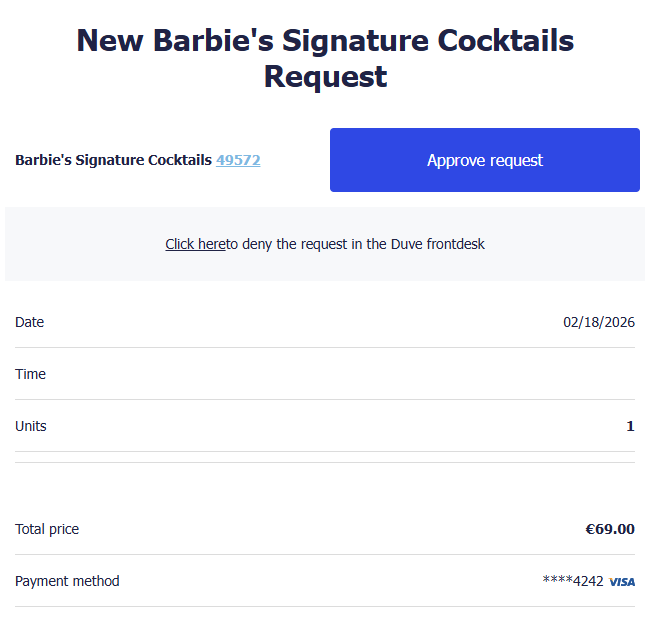Click the Date row label
The width and height of the screenshot is (650, 621).
pyautogui.click(x=30, y=322)
